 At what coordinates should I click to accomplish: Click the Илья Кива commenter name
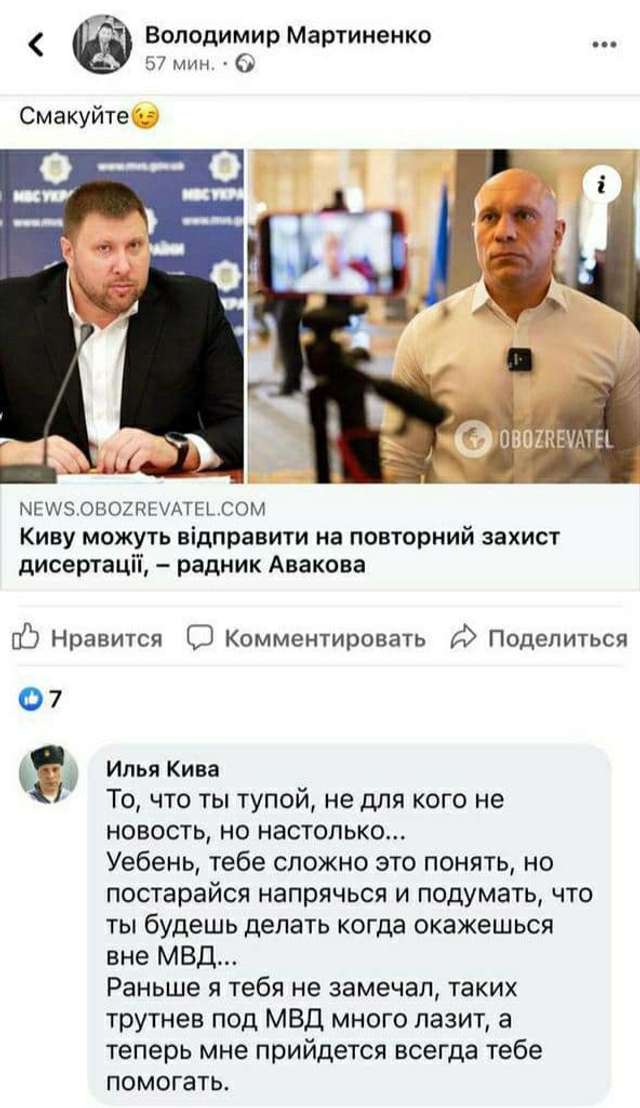coord(162,769)
